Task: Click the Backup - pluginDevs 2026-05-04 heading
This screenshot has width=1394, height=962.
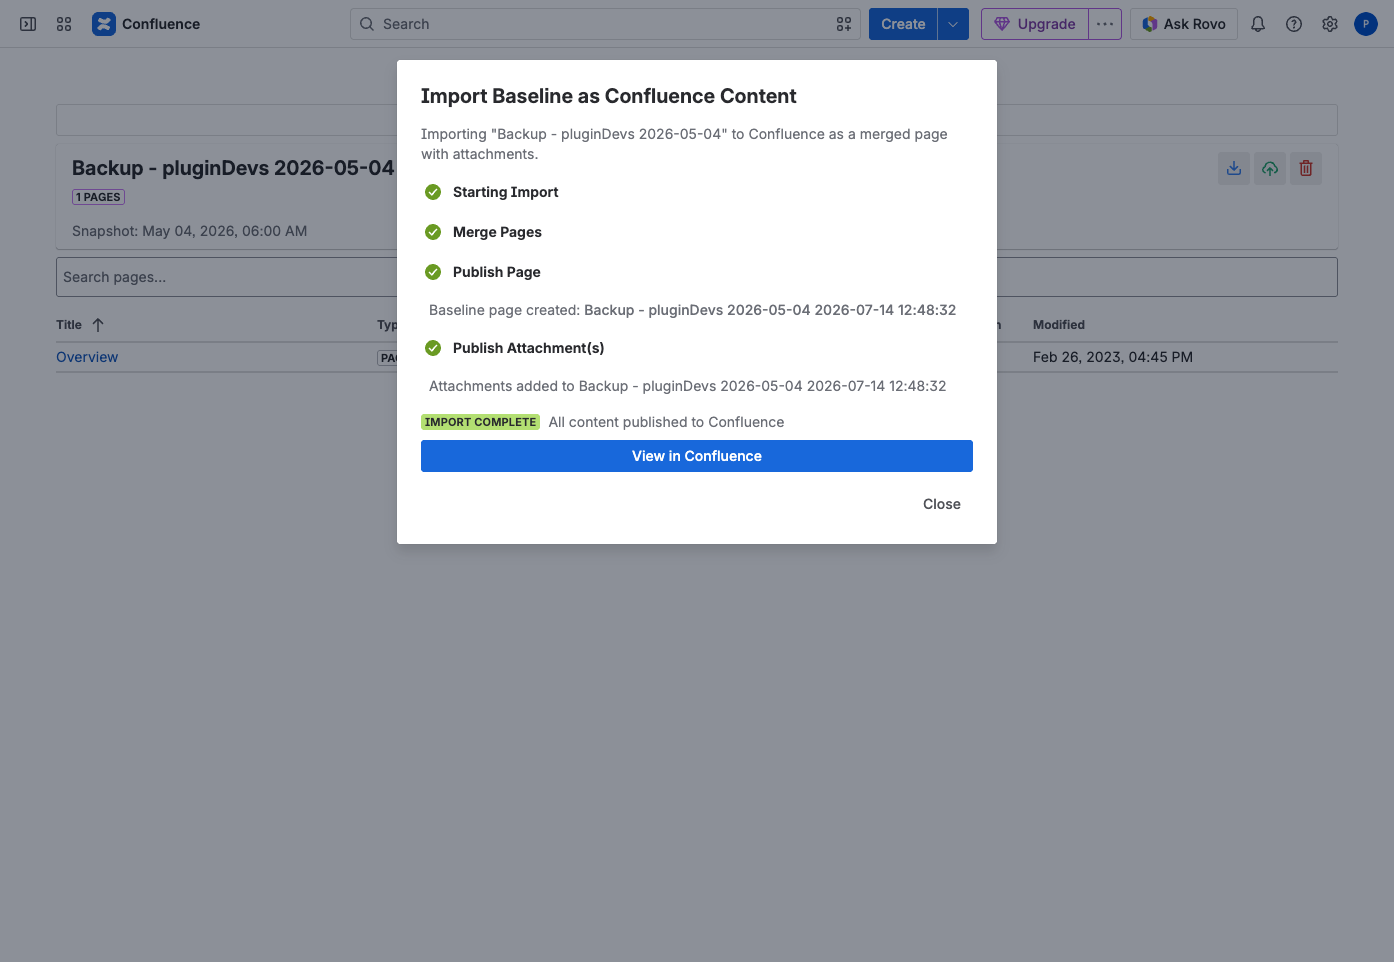Action: pyautogui.click(x=233, y=168)
